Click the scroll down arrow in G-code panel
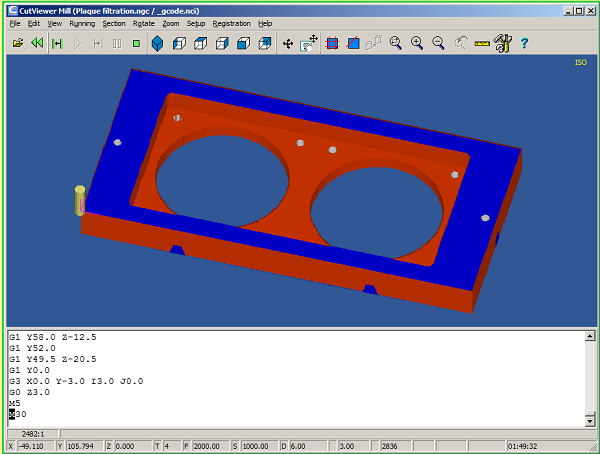This screenshot has height=454, width=600. tap(590, 421)
